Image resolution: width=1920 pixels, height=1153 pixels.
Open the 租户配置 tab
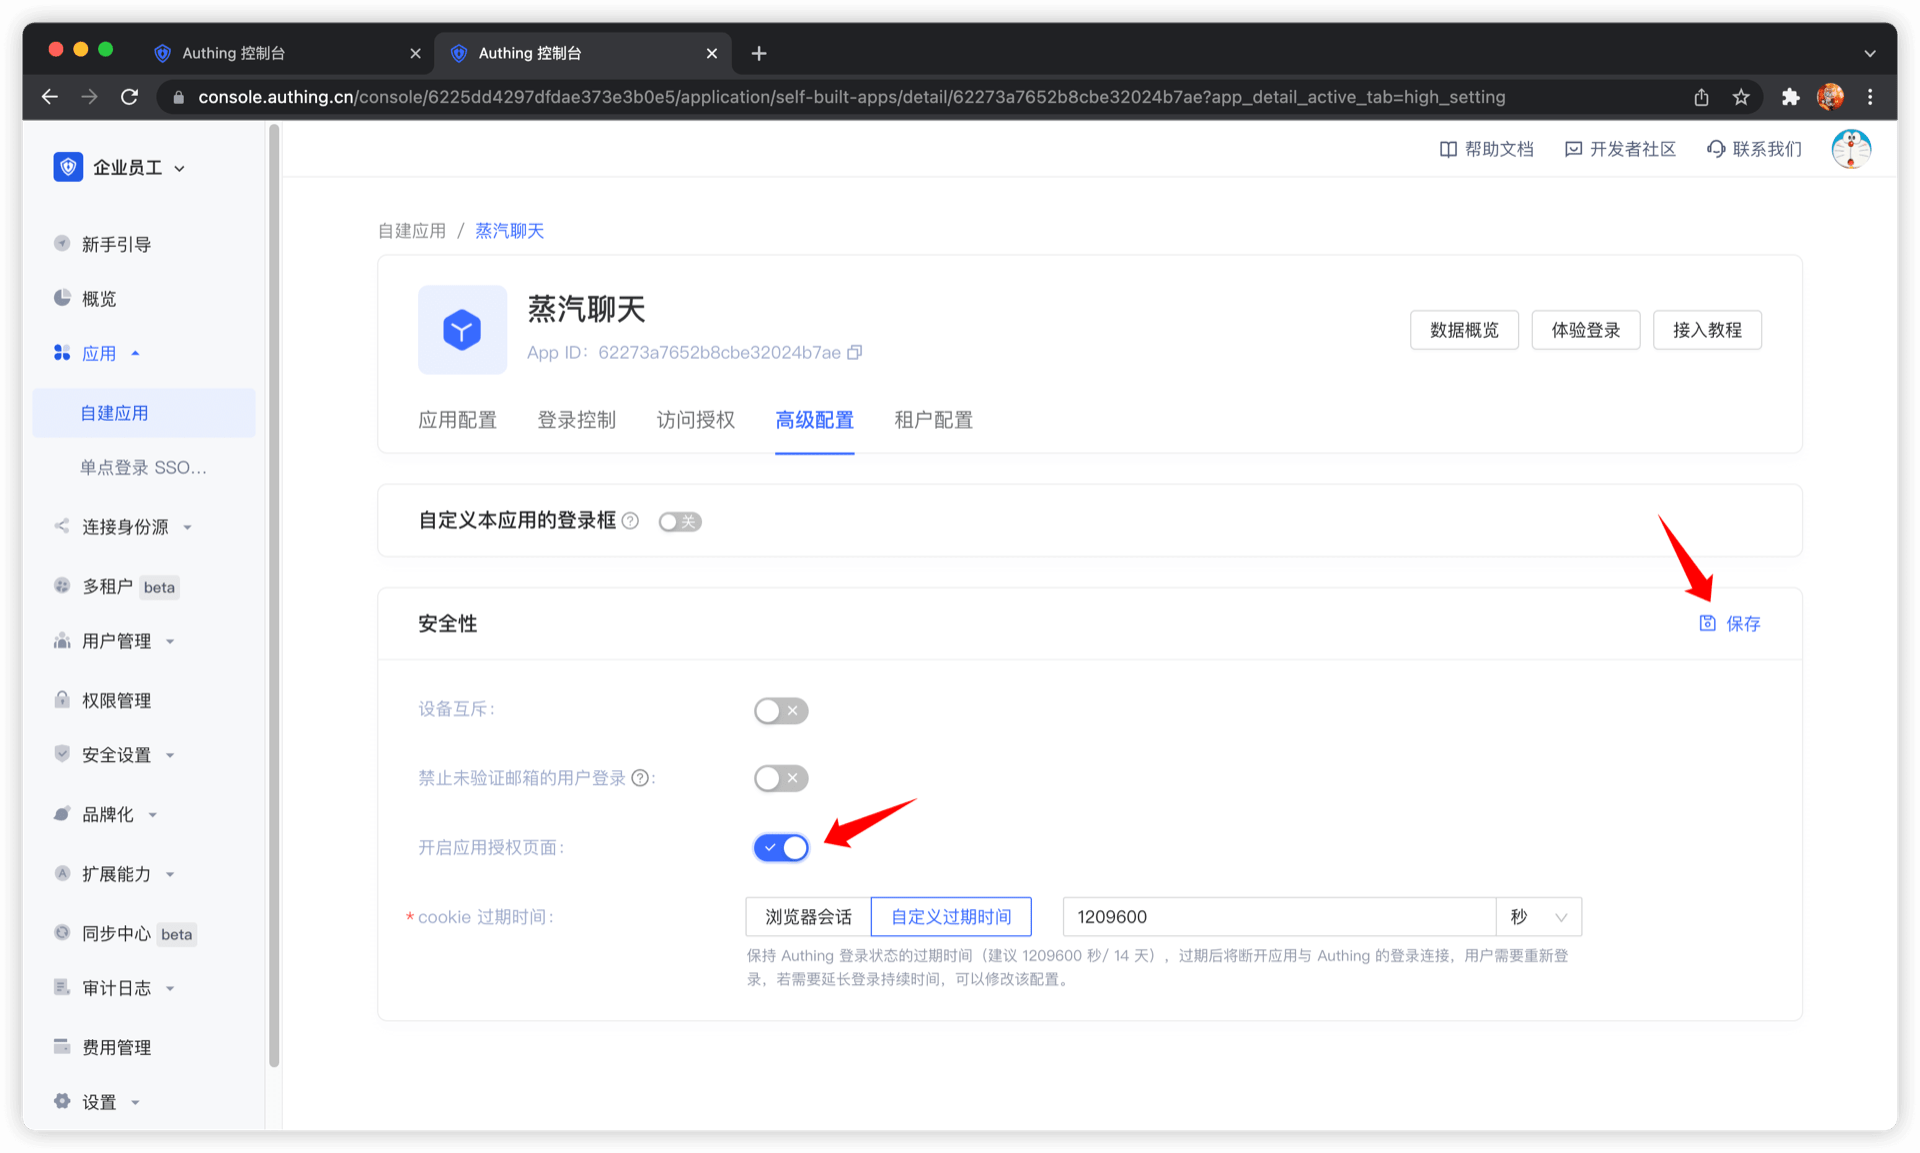933,420
